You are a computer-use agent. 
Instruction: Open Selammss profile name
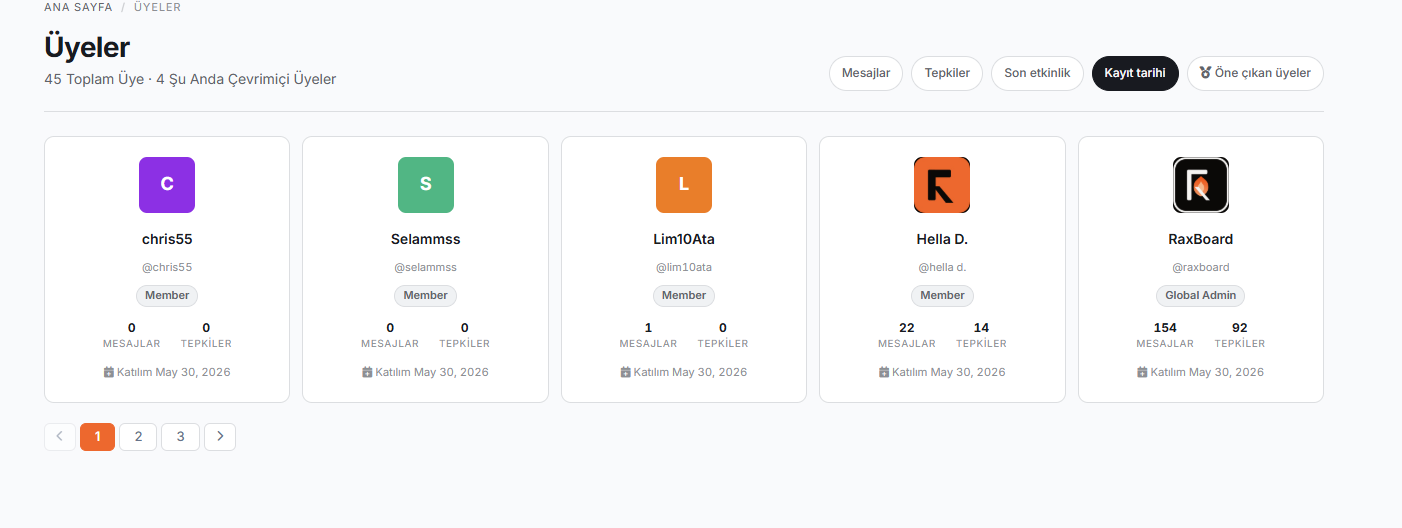[425, 239]
